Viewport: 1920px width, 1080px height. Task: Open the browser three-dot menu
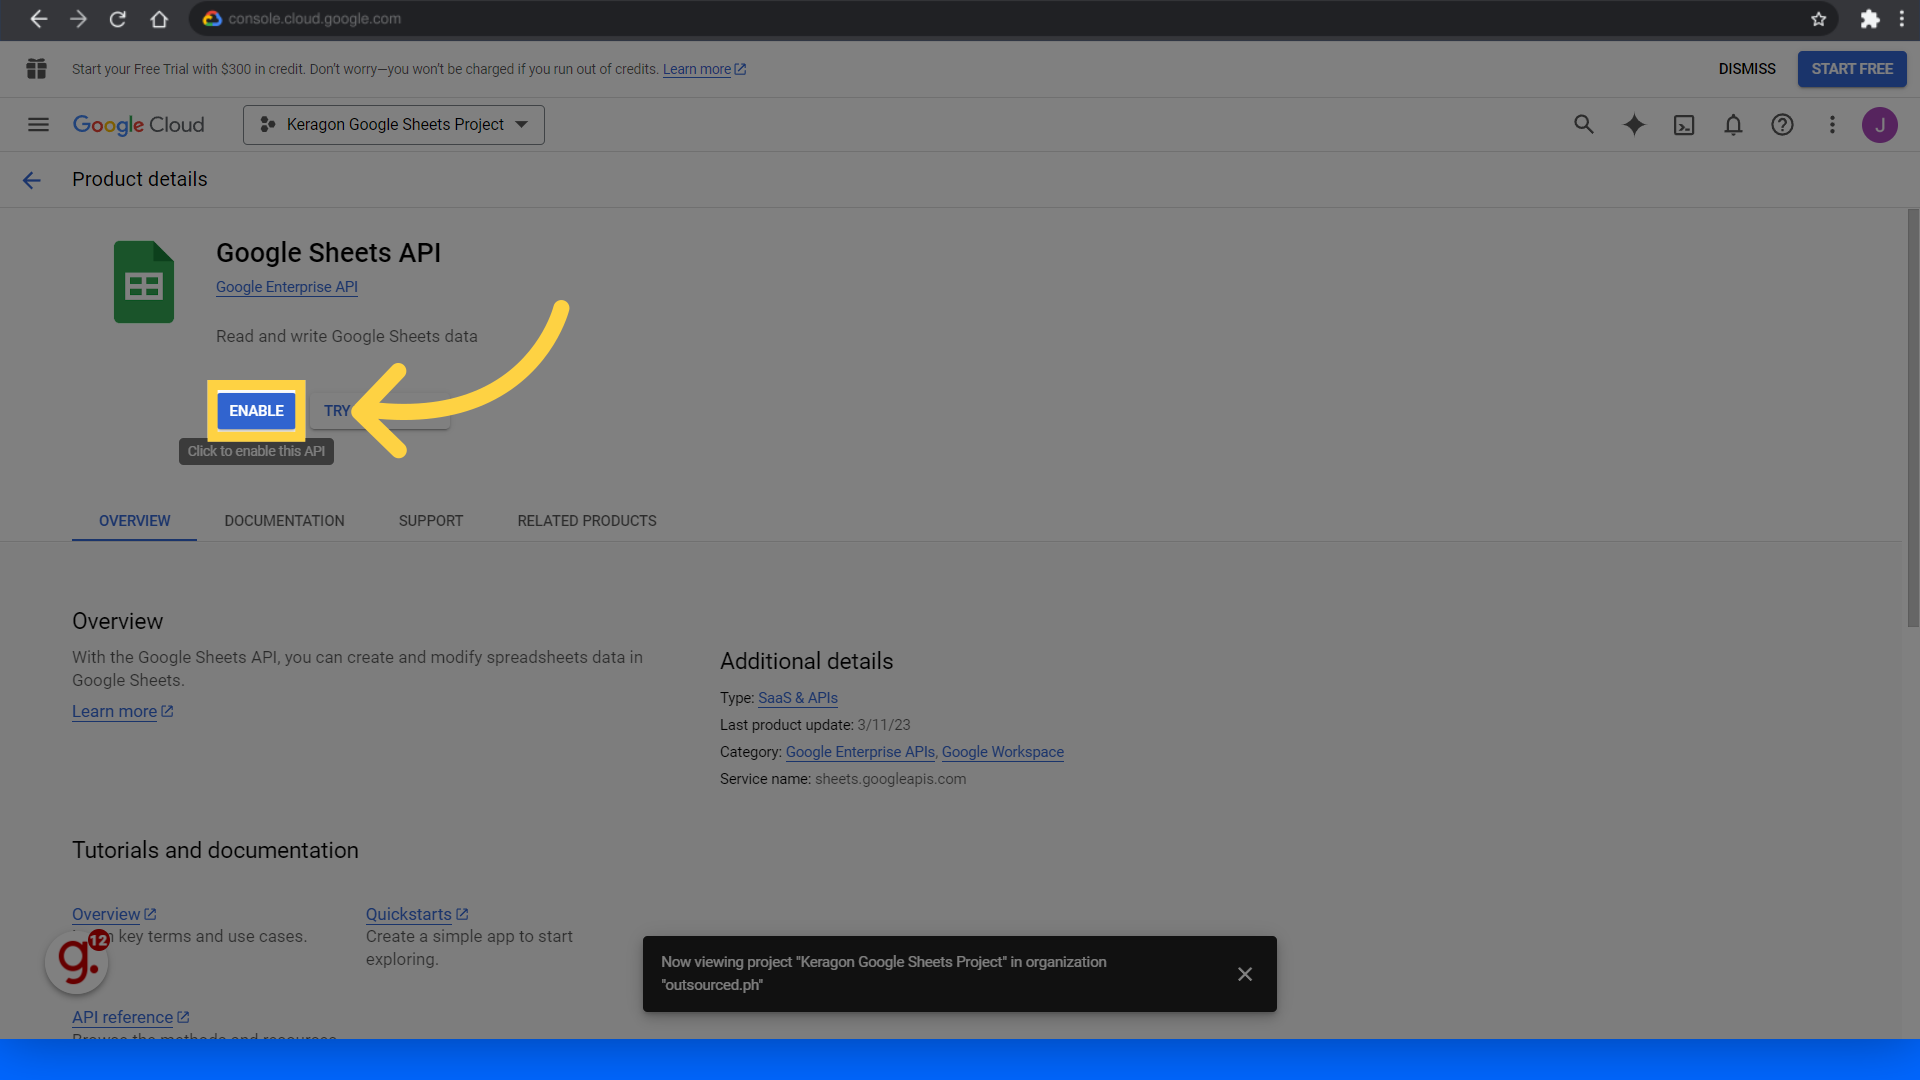coord(1902,19)
